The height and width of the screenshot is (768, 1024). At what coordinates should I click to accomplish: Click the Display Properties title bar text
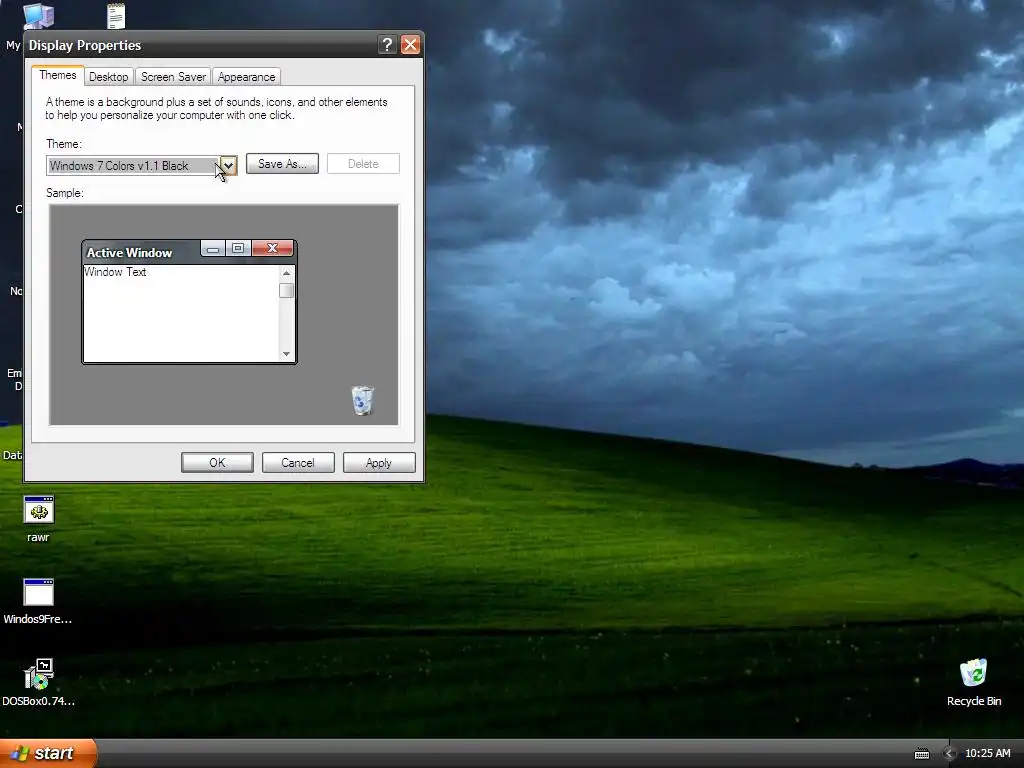(x=85, y=45)
